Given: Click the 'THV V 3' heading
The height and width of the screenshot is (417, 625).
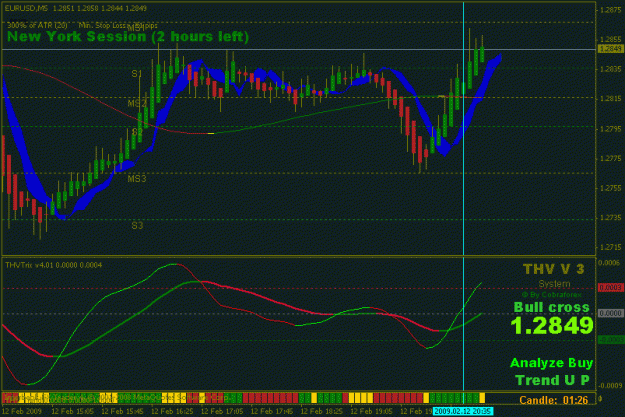Looking at the screenshot, I should pyautogui.click(x=553, y=269).
